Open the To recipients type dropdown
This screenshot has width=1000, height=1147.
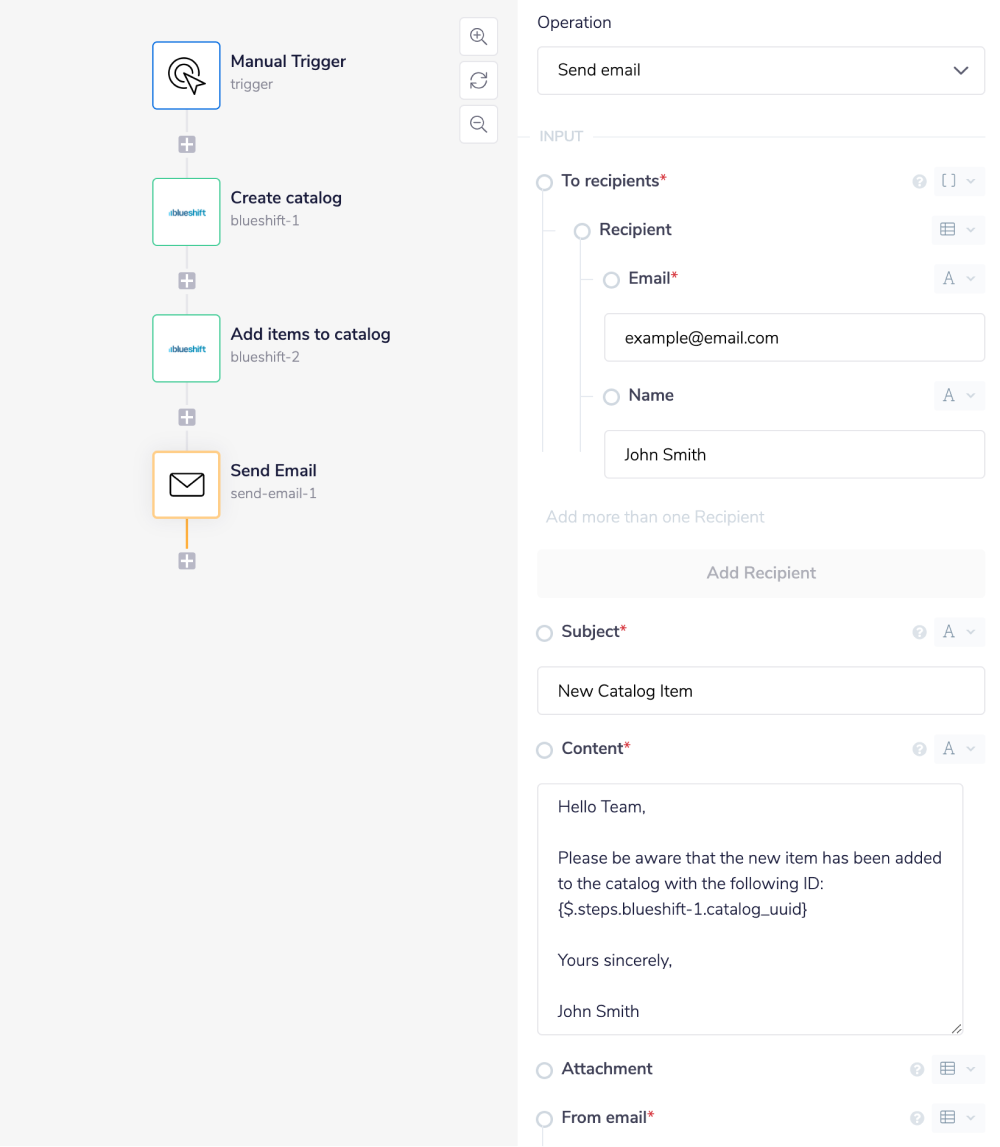pos(958,181)
